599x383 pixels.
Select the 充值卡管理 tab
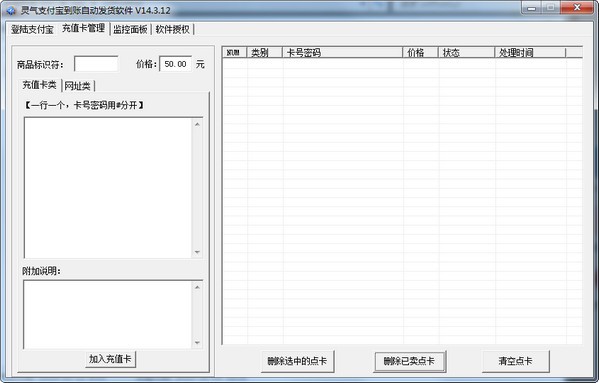83,28
